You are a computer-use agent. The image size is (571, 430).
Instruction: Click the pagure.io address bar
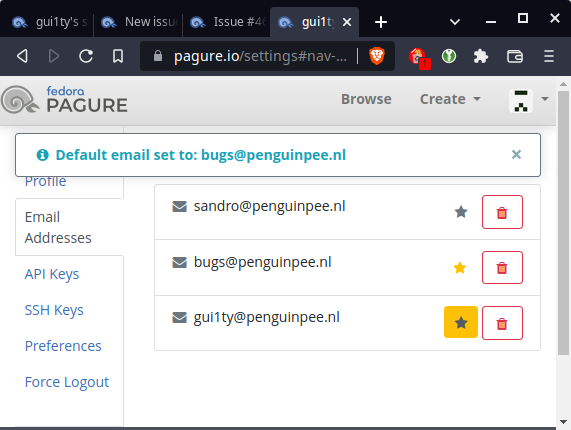[260, 56]
